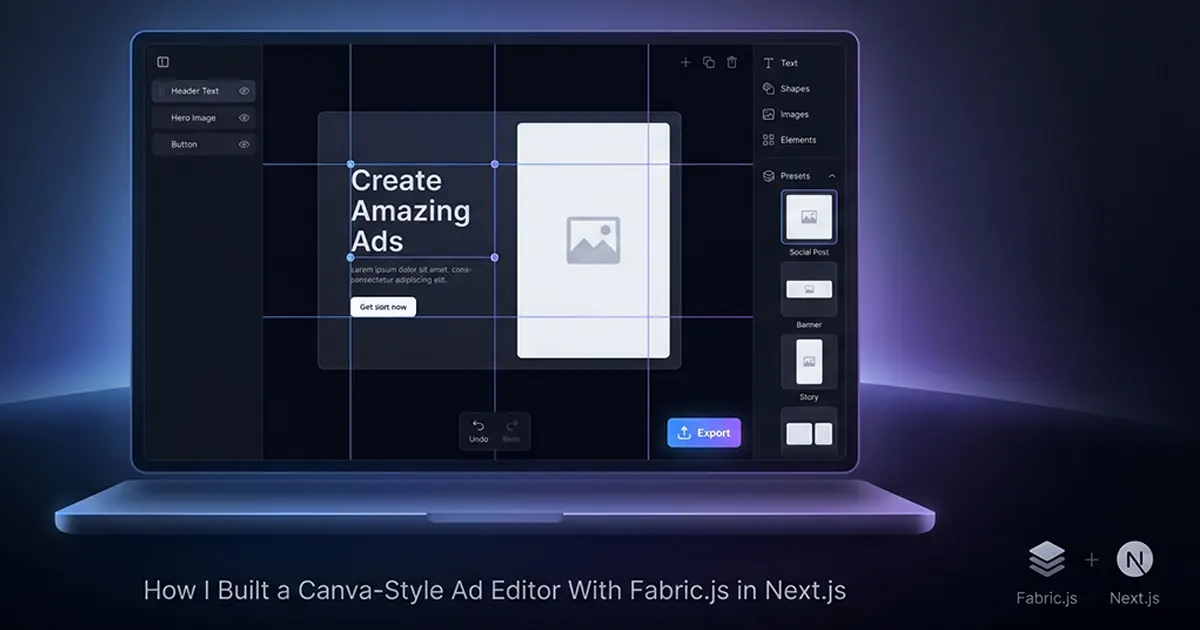
Task: Click the Next.js logo icon
Action: click(1134, 559)
